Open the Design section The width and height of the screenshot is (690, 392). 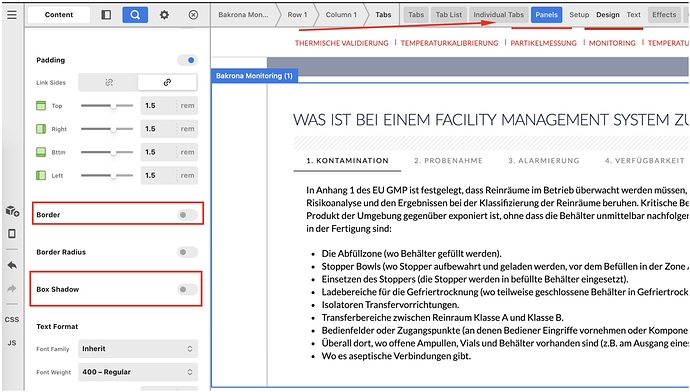point(608,15)
